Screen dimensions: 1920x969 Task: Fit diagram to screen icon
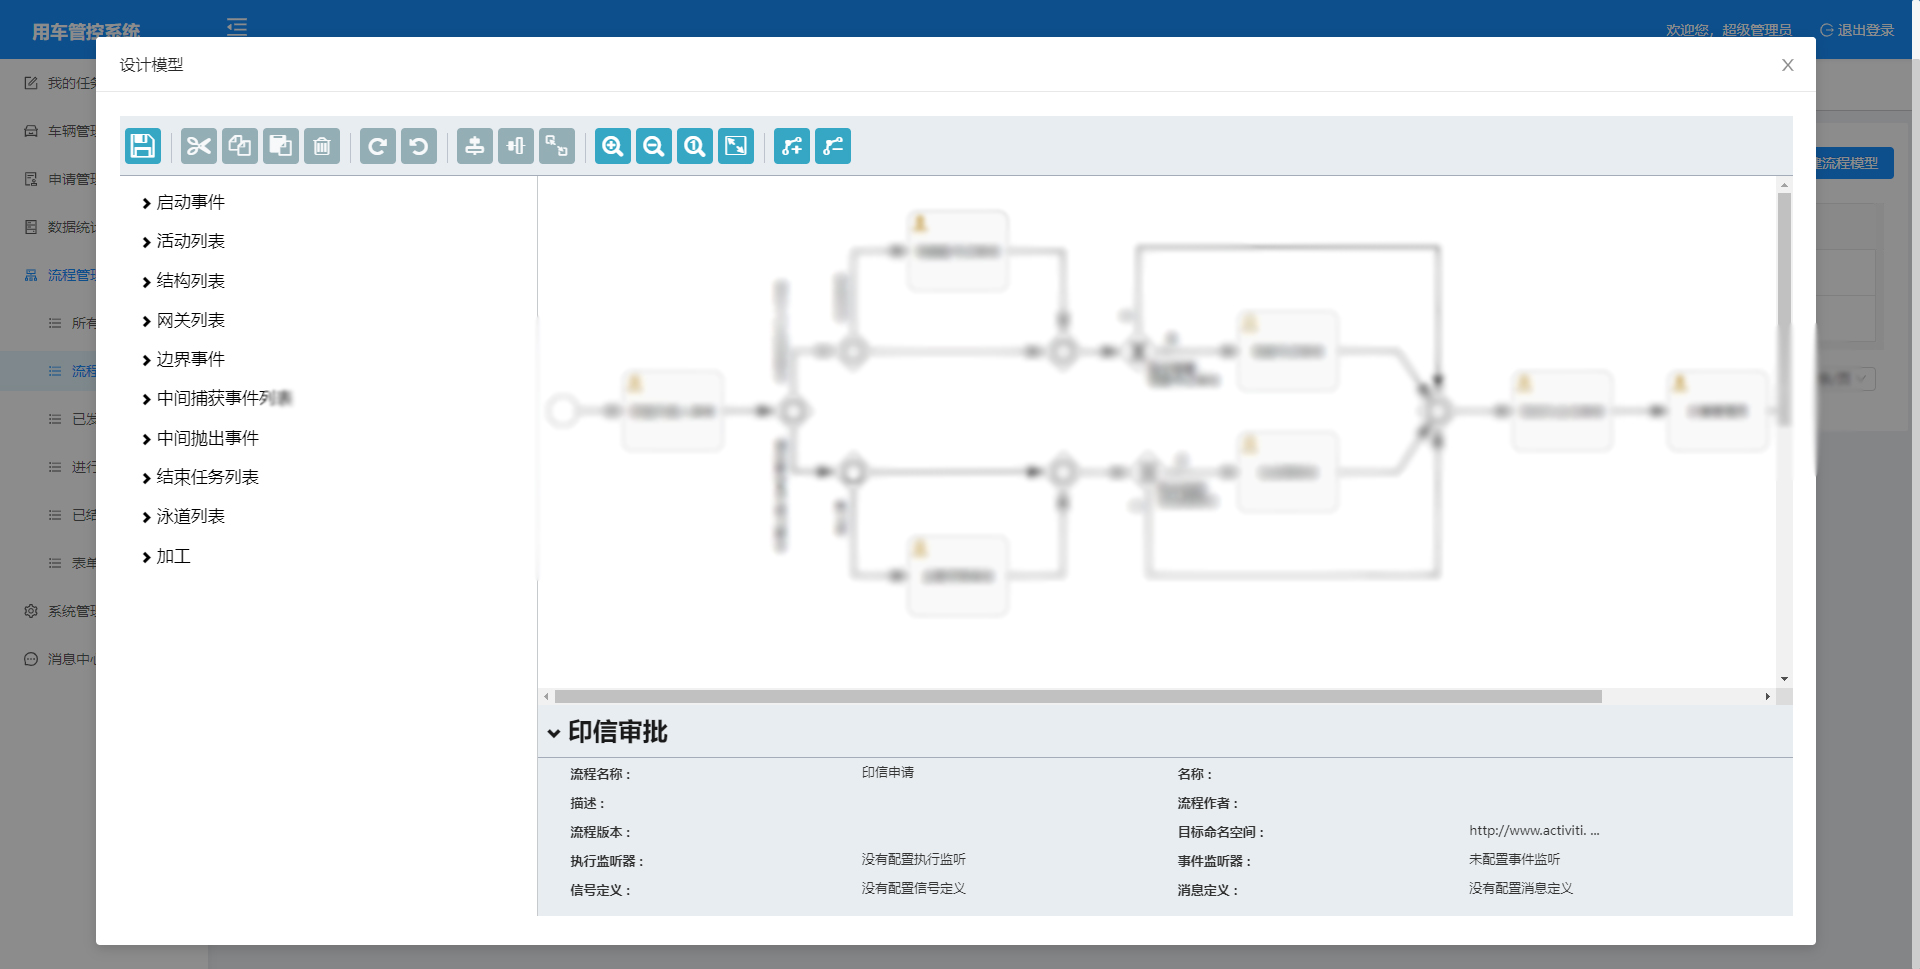coord(736,146)
